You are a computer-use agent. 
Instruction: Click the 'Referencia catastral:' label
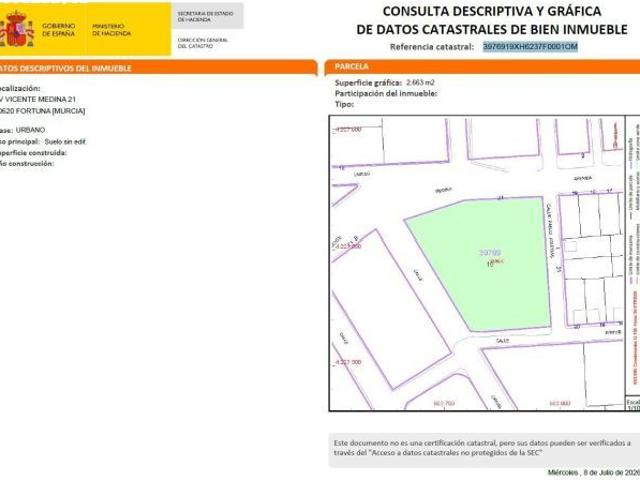point(432,47)
